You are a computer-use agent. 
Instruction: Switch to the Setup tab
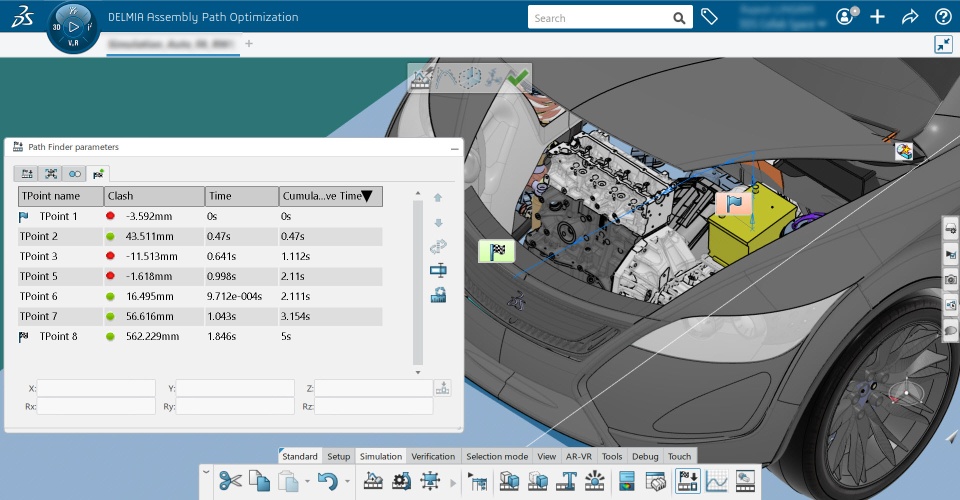(339, 456)
